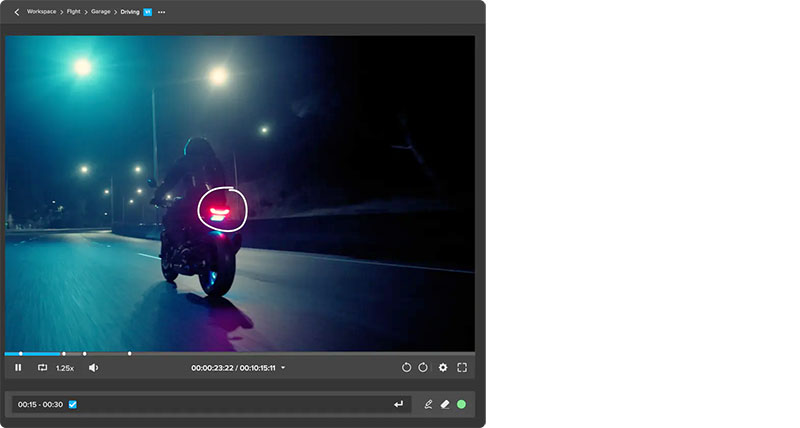Navigate to Workspace in breadcrumb

[42, 12]
